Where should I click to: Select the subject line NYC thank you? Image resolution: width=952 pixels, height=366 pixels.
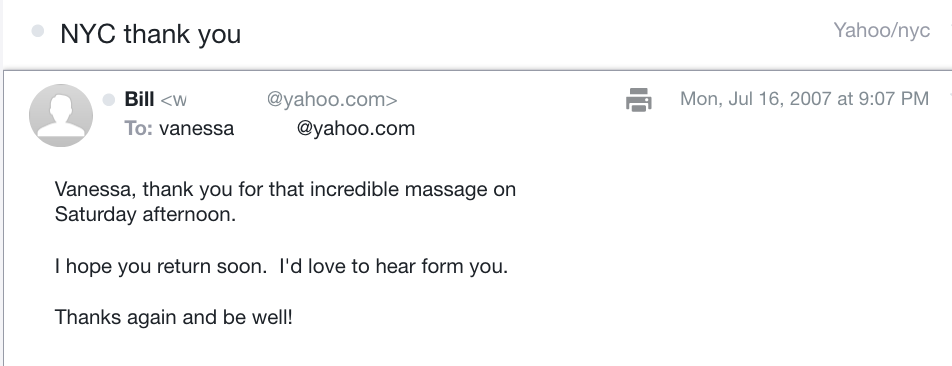[x=151, y=34]
